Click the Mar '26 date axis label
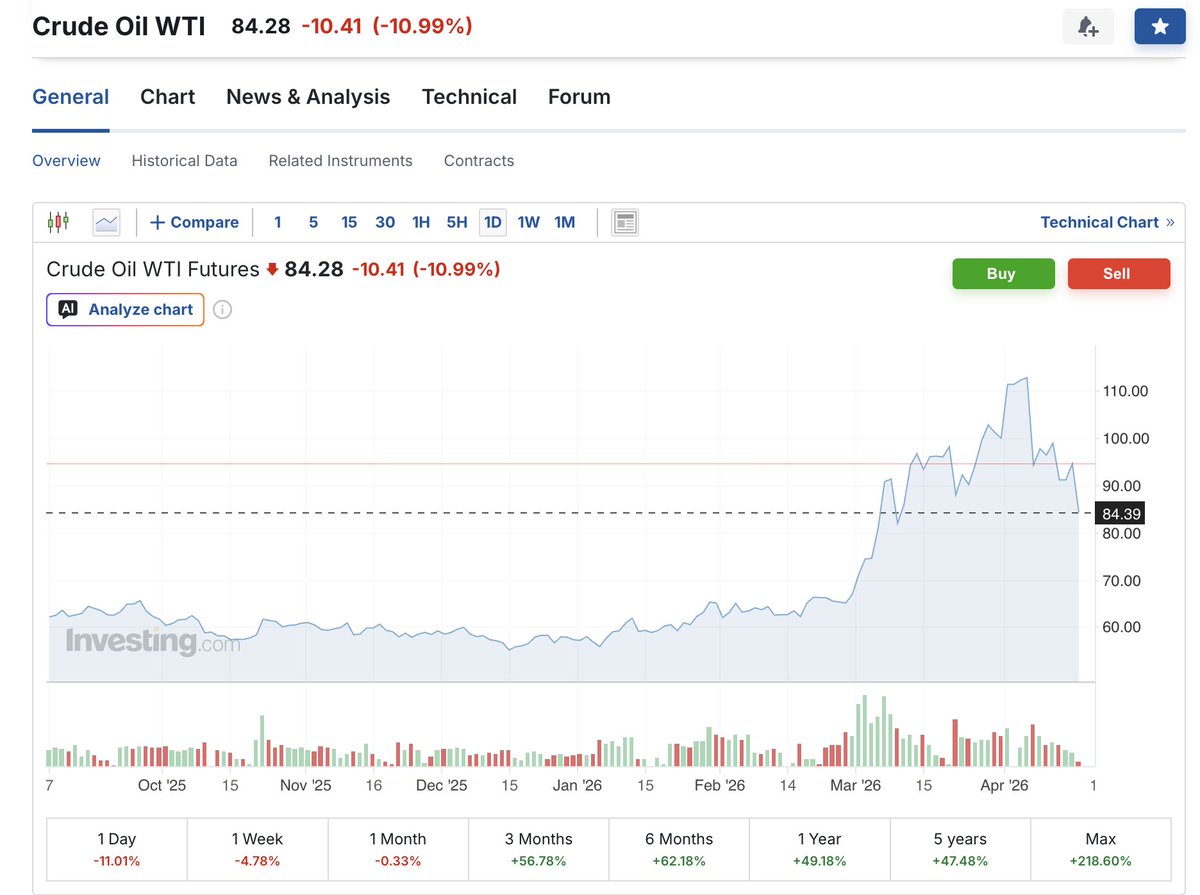Image resolution: width=1200 pixels, height=895 pixels. click(x=856, y=785)
